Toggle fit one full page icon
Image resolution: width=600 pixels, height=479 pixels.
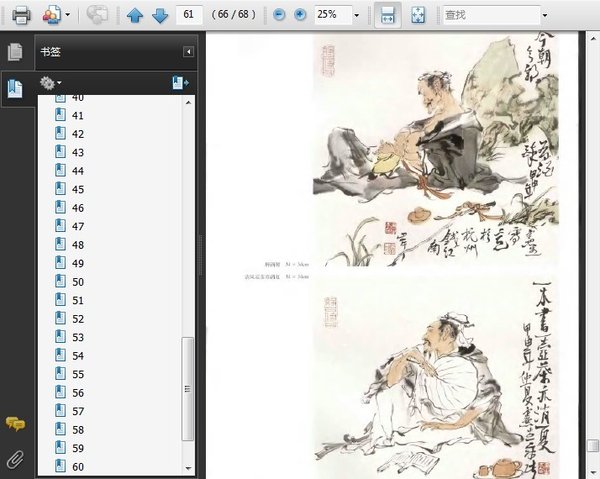[418, 15]
